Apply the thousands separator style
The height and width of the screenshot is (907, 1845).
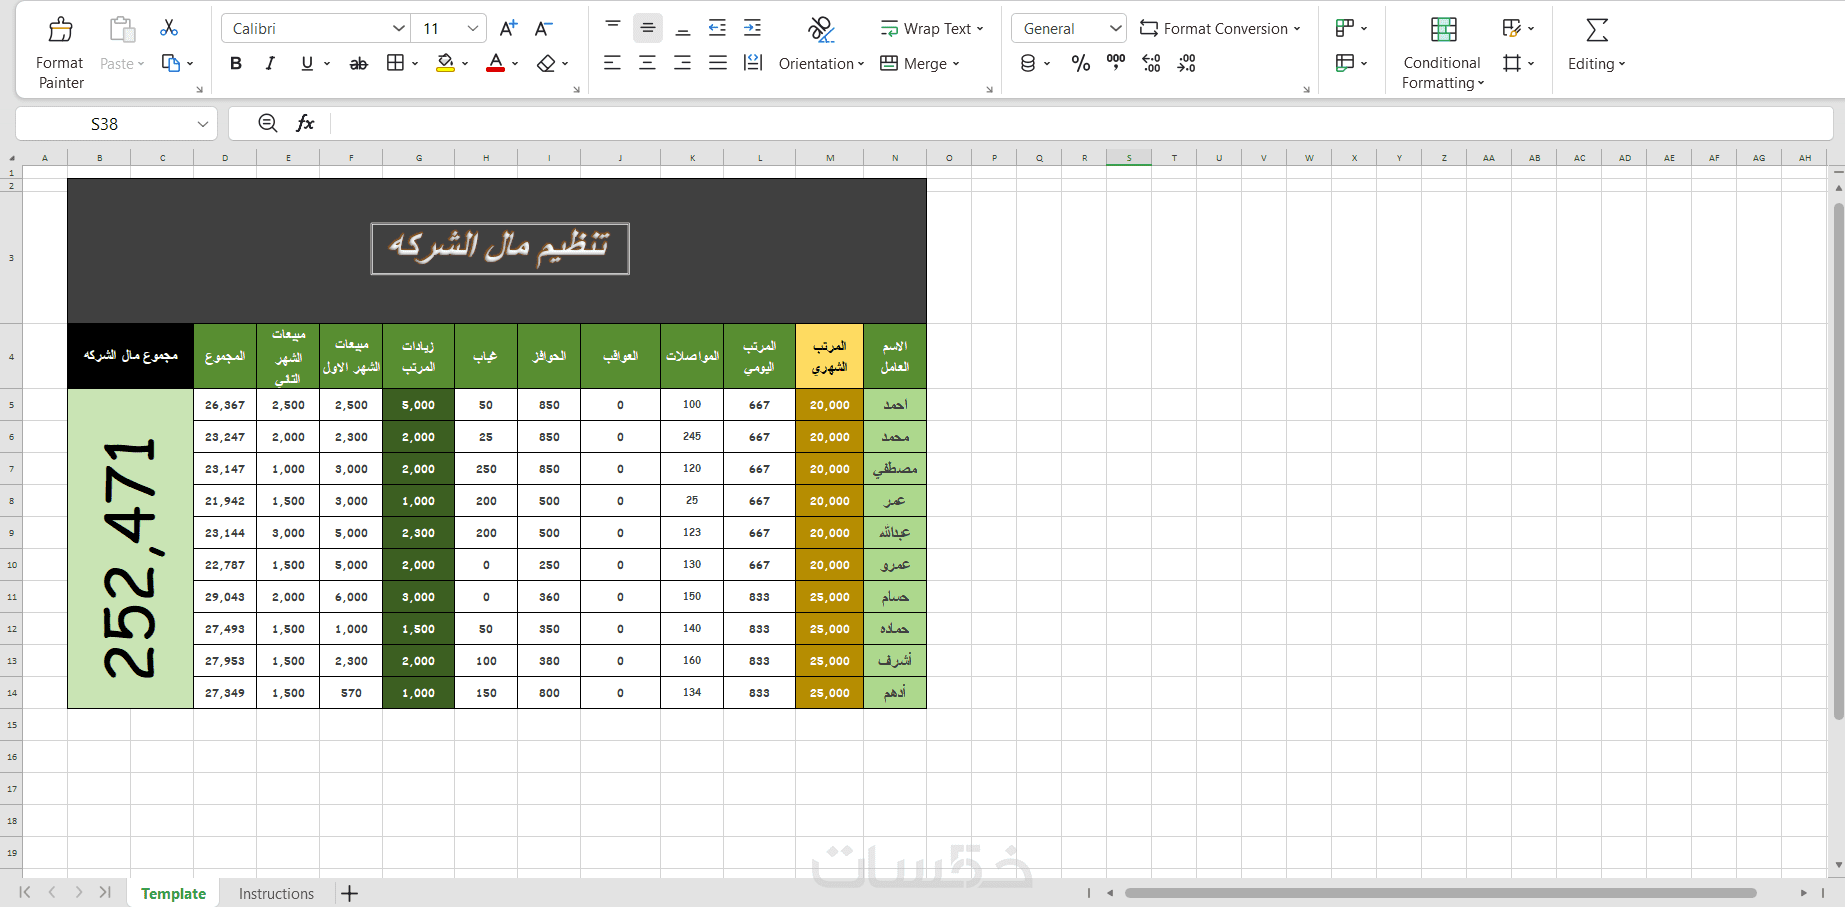pyautogui.click(x=1116, y=63)
